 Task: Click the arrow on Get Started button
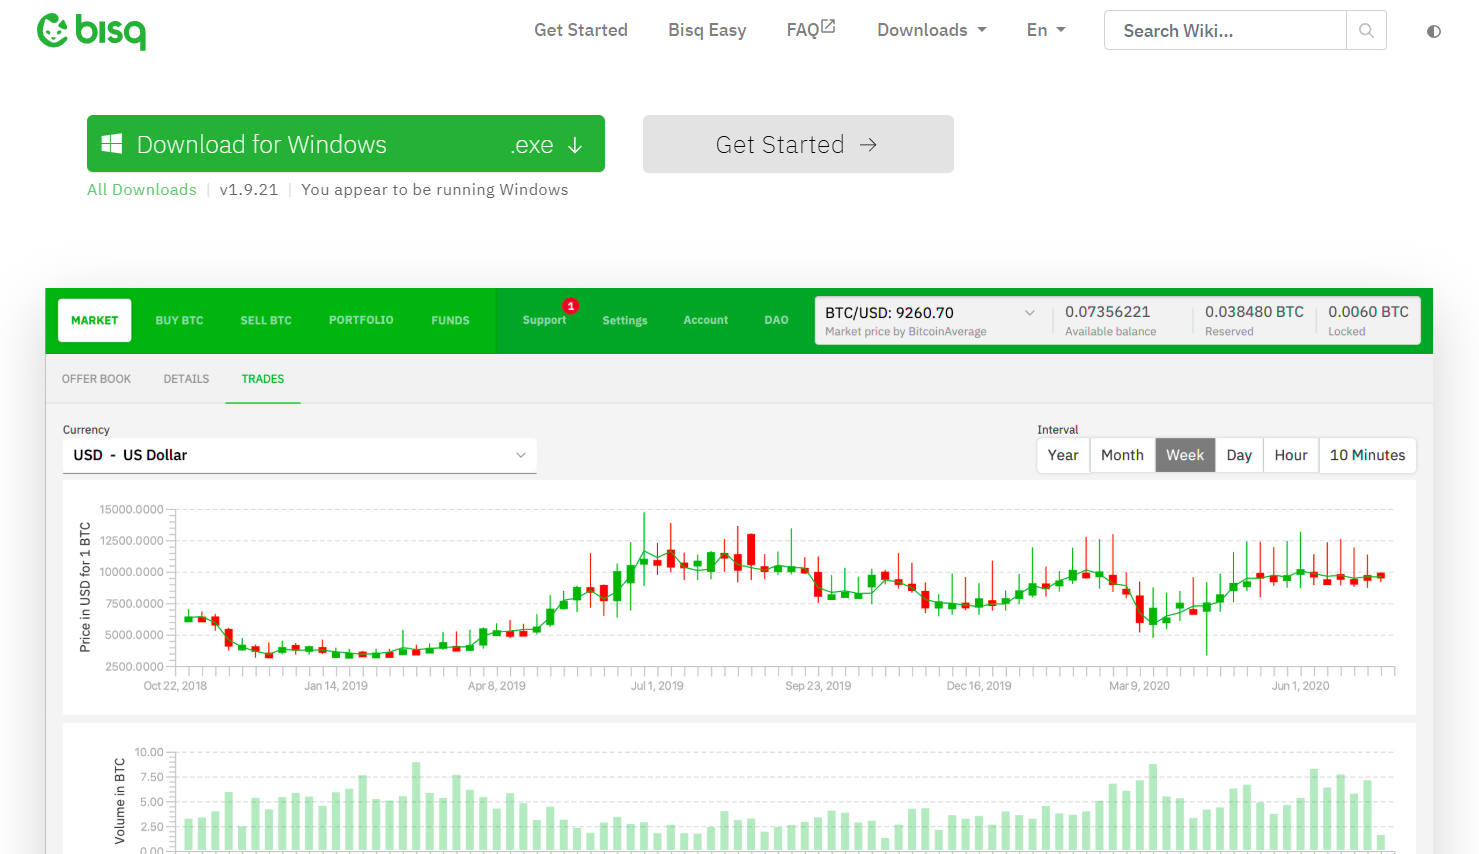coord(868,145)
